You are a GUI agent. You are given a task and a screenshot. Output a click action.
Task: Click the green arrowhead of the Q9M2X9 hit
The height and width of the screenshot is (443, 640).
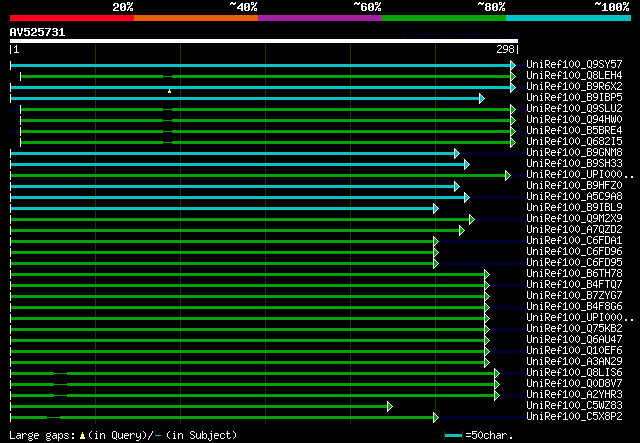(472, 219)
